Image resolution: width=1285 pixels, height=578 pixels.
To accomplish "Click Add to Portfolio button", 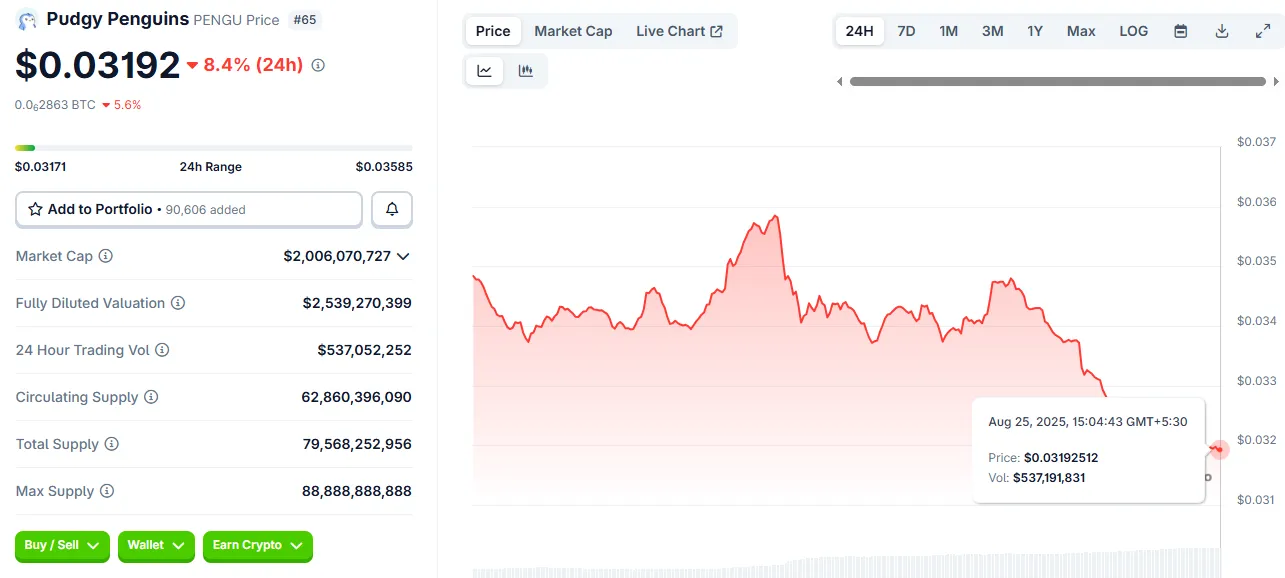I will tap(189, 209).
